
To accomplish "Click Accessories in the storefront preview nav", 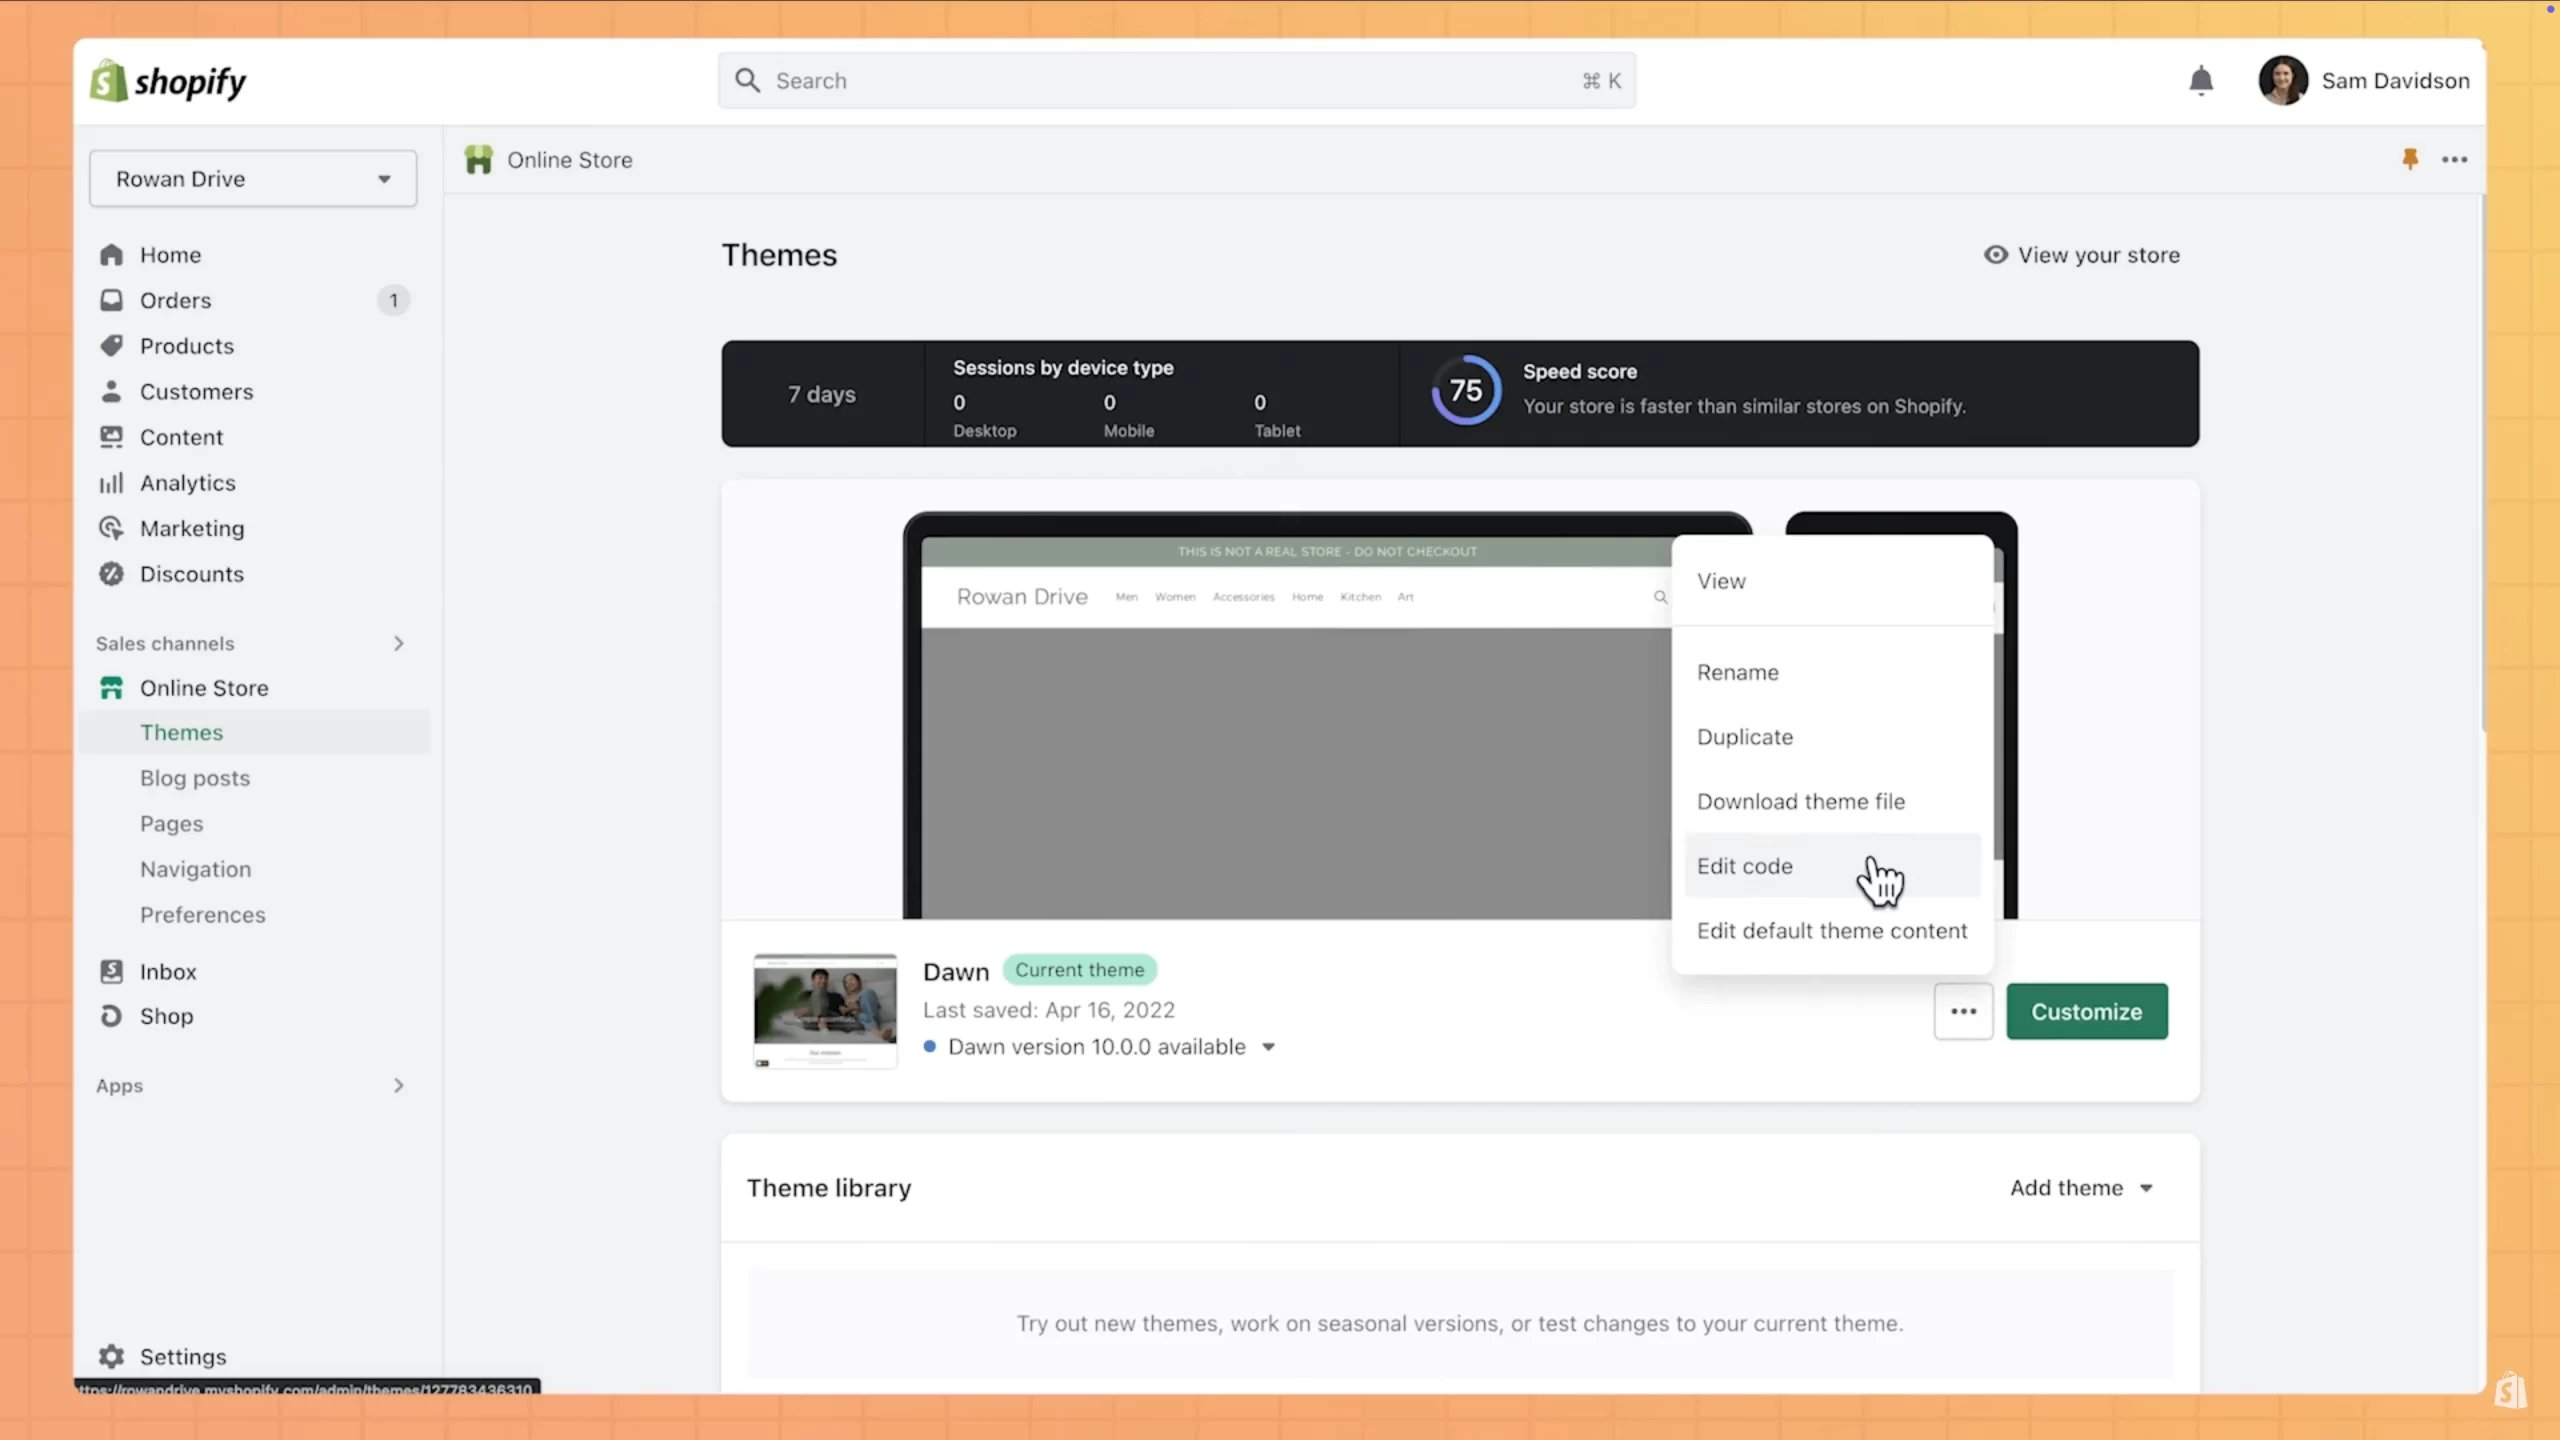I will [1243, 597].
